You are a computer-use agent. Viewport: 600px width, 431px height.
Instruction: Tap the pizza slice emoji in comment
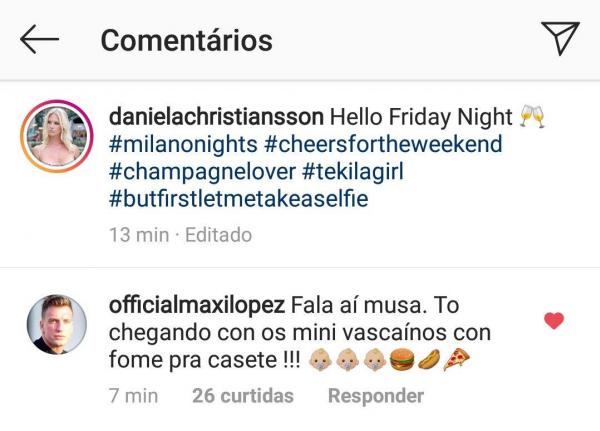click(457, 360)
